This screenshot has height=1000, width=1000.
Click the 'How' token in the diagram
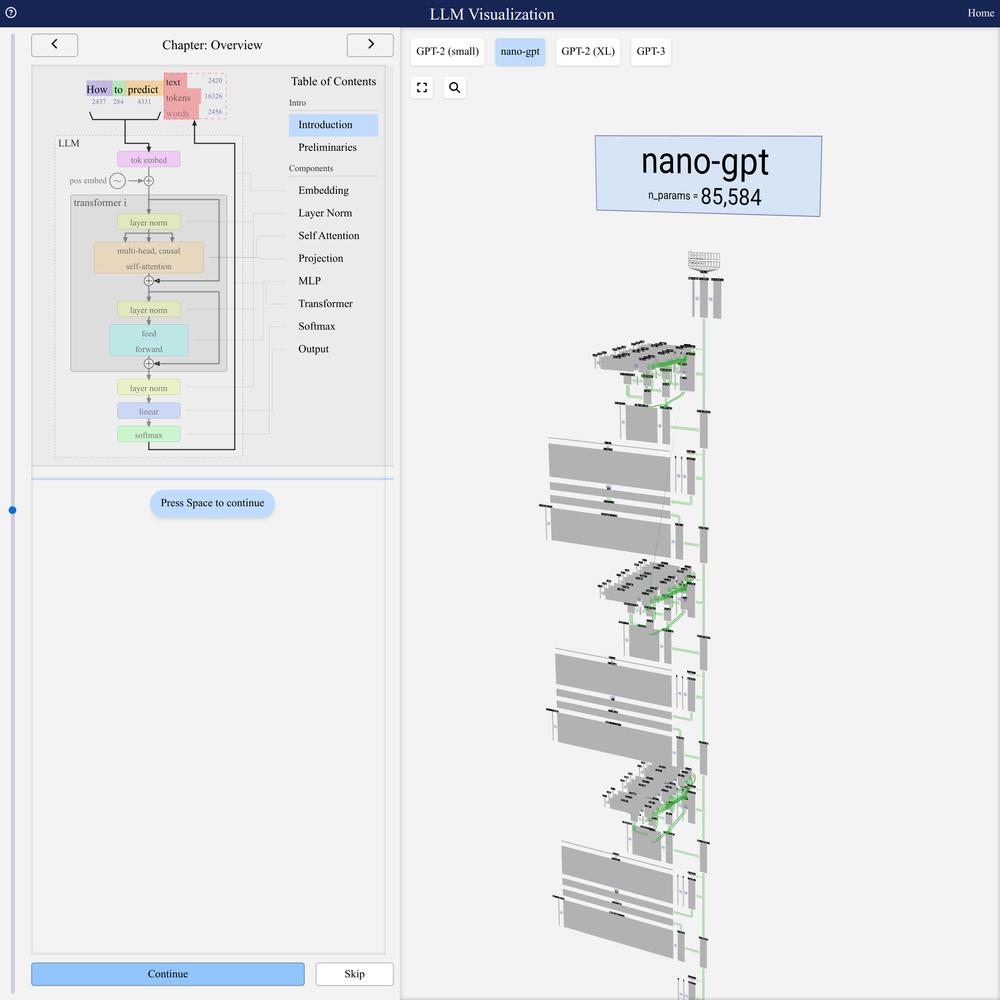coord(97,89)
